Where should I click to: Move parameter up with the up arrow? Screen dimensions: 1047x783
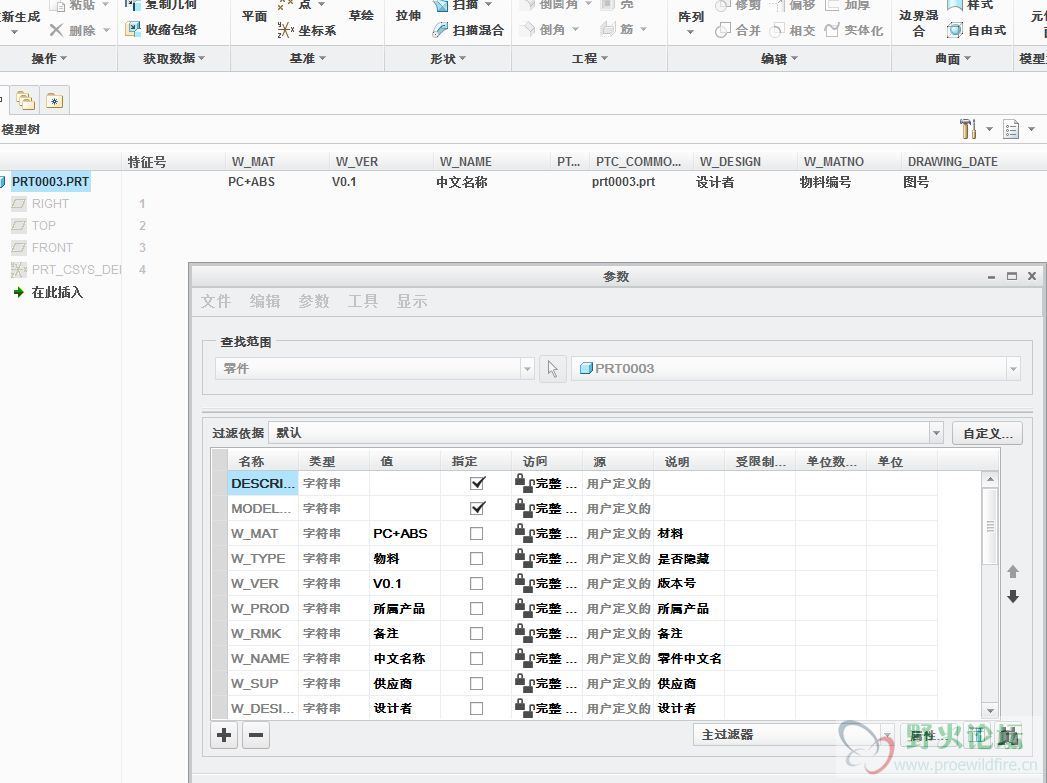point(1013,571)
